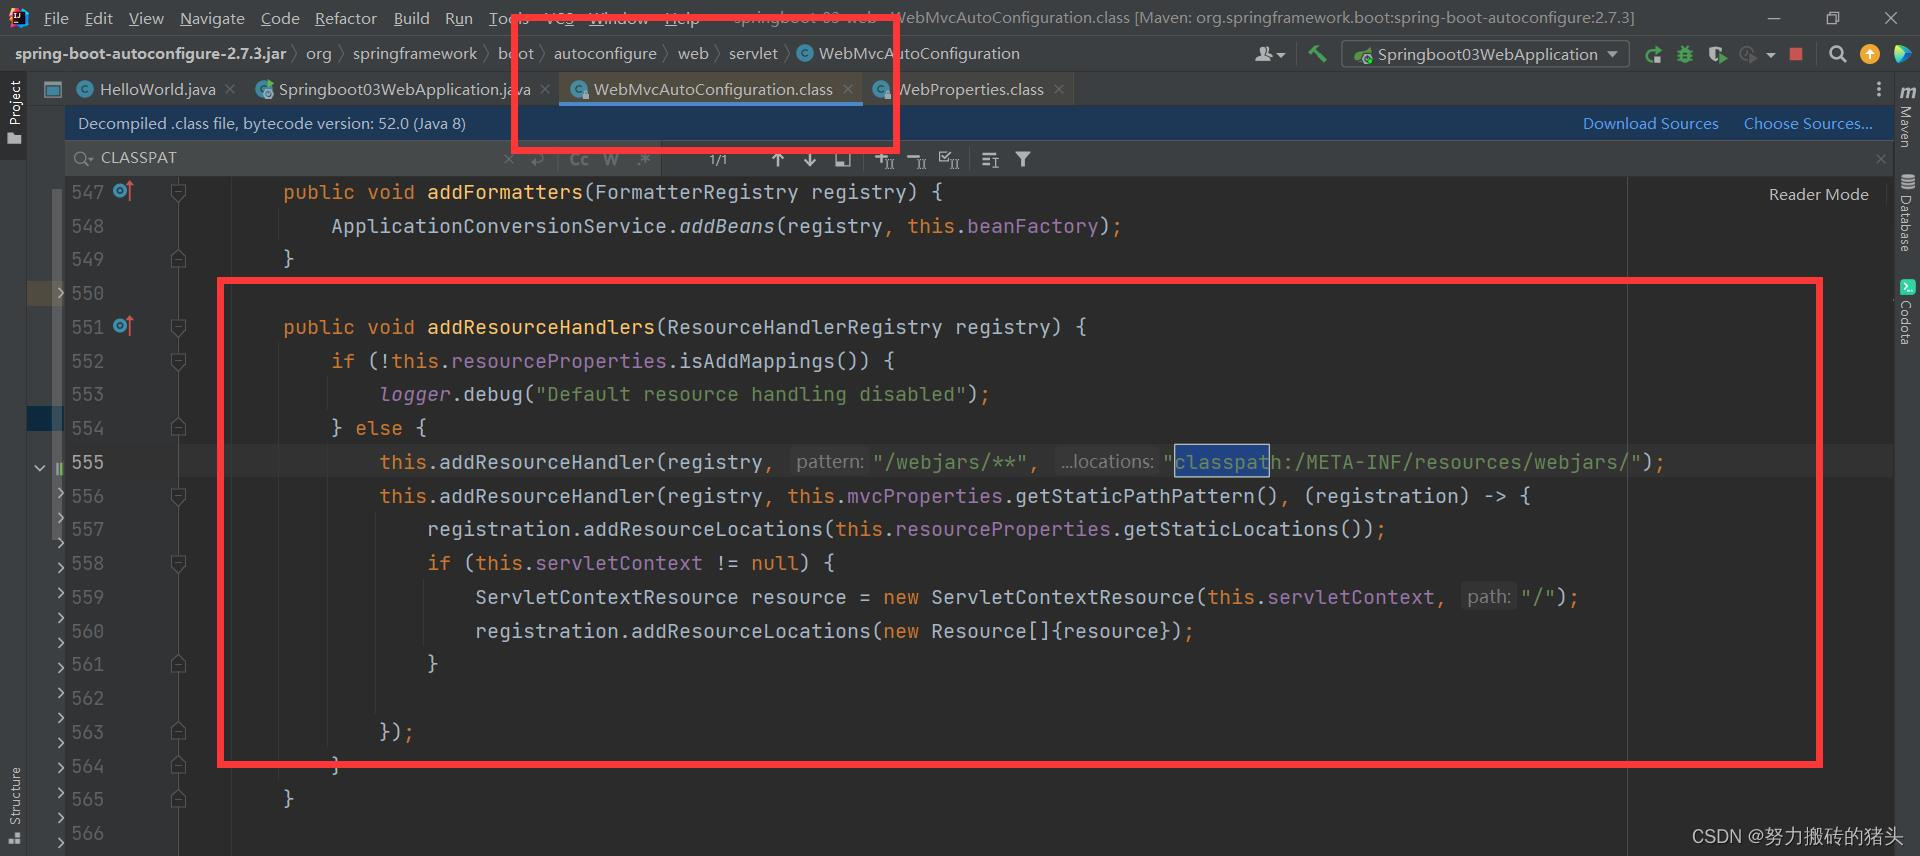Click the new-line icon in search field
Viewport: 1920px width, 856px height.
[538, 159]
